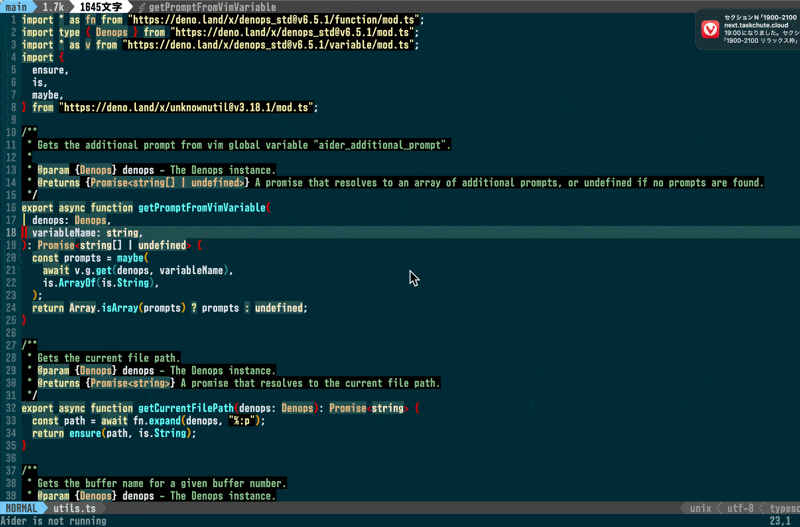Click 'is,' on line 6
800x527 pixels.
[40, 83]
